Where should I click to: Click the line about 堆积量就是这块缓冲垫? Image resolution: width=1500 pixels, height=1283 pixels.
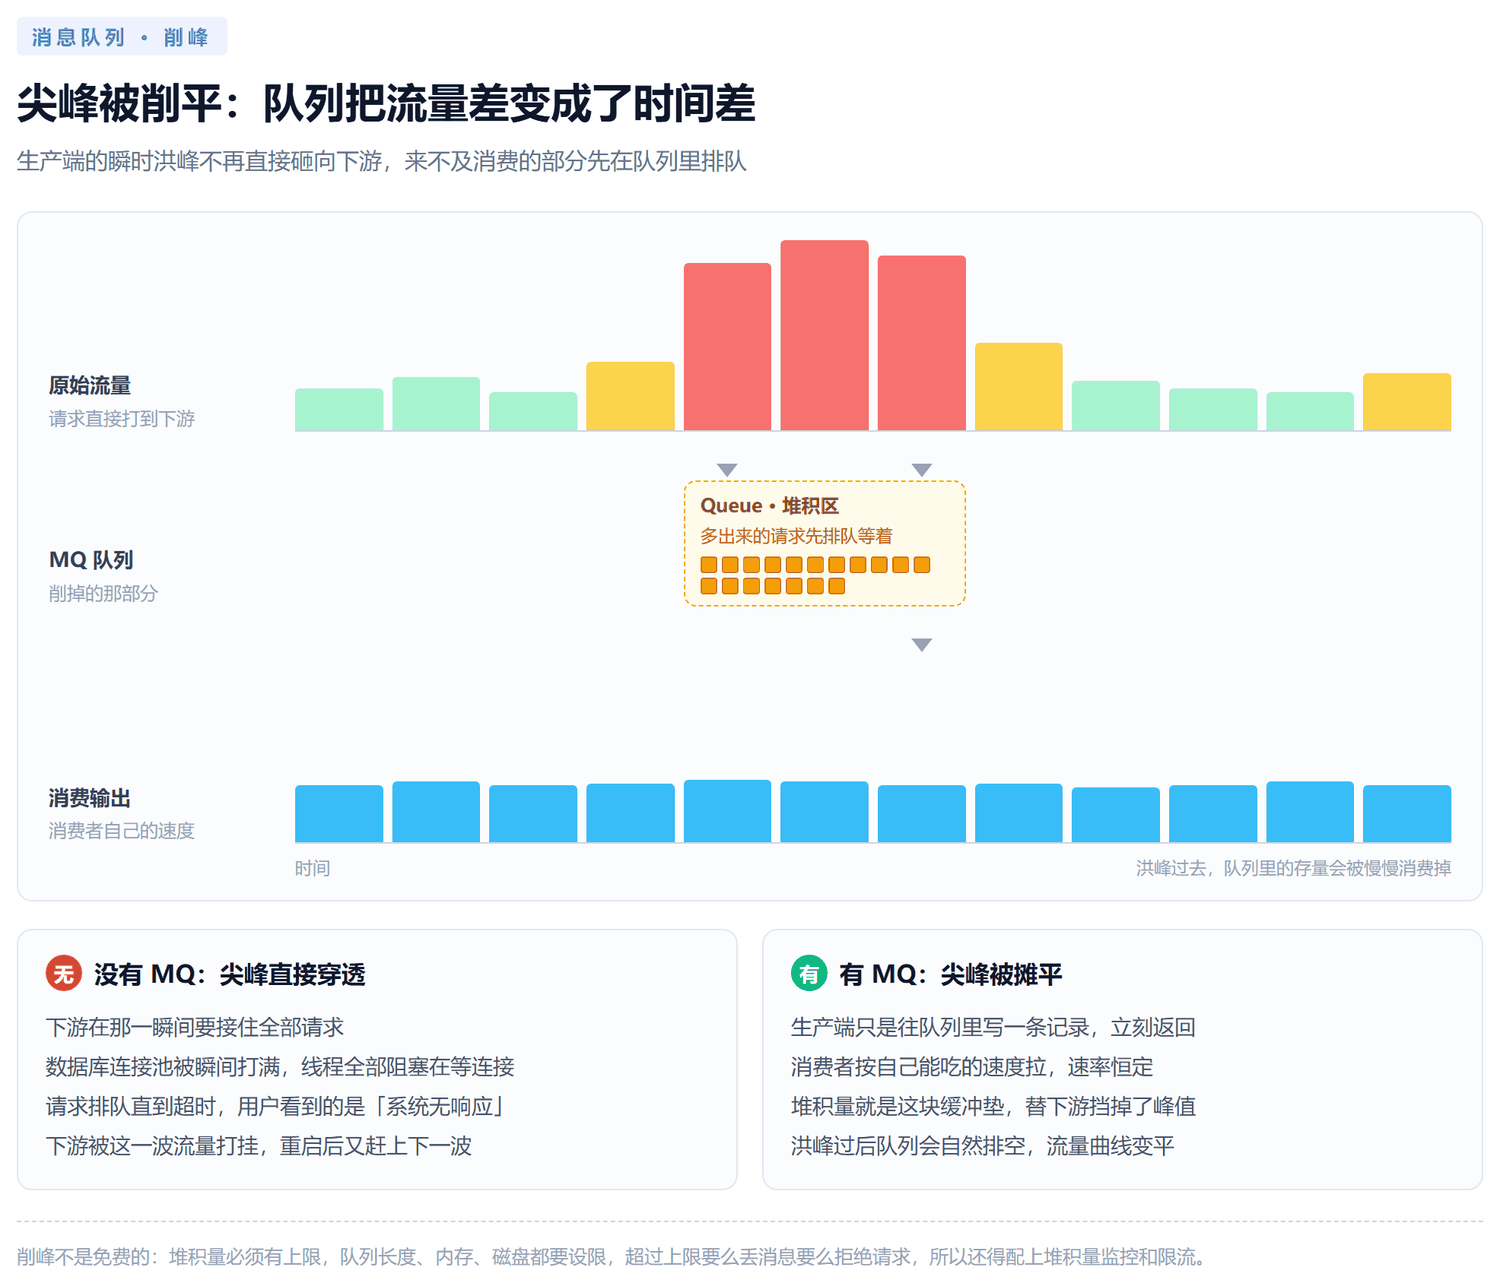click(x=993, y=1106)
